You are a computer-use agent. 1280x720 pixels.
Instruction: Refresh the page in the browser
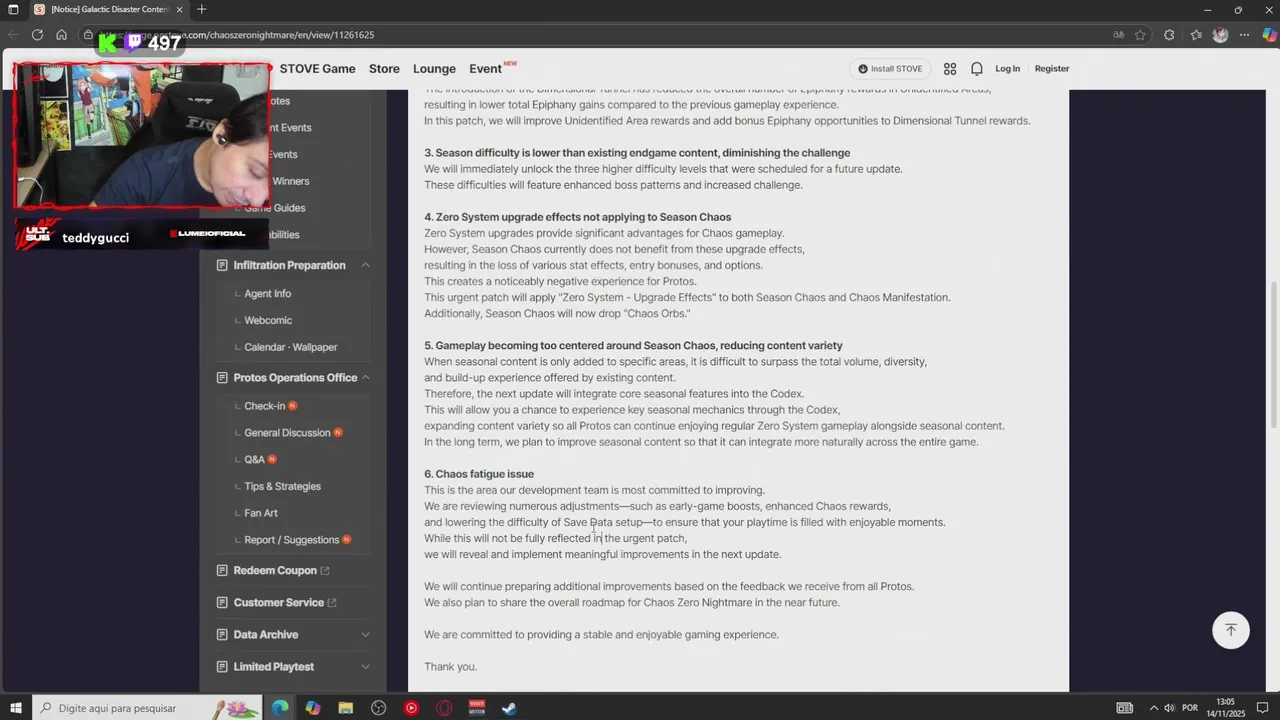pyautogui.click(x=37, y=34)
